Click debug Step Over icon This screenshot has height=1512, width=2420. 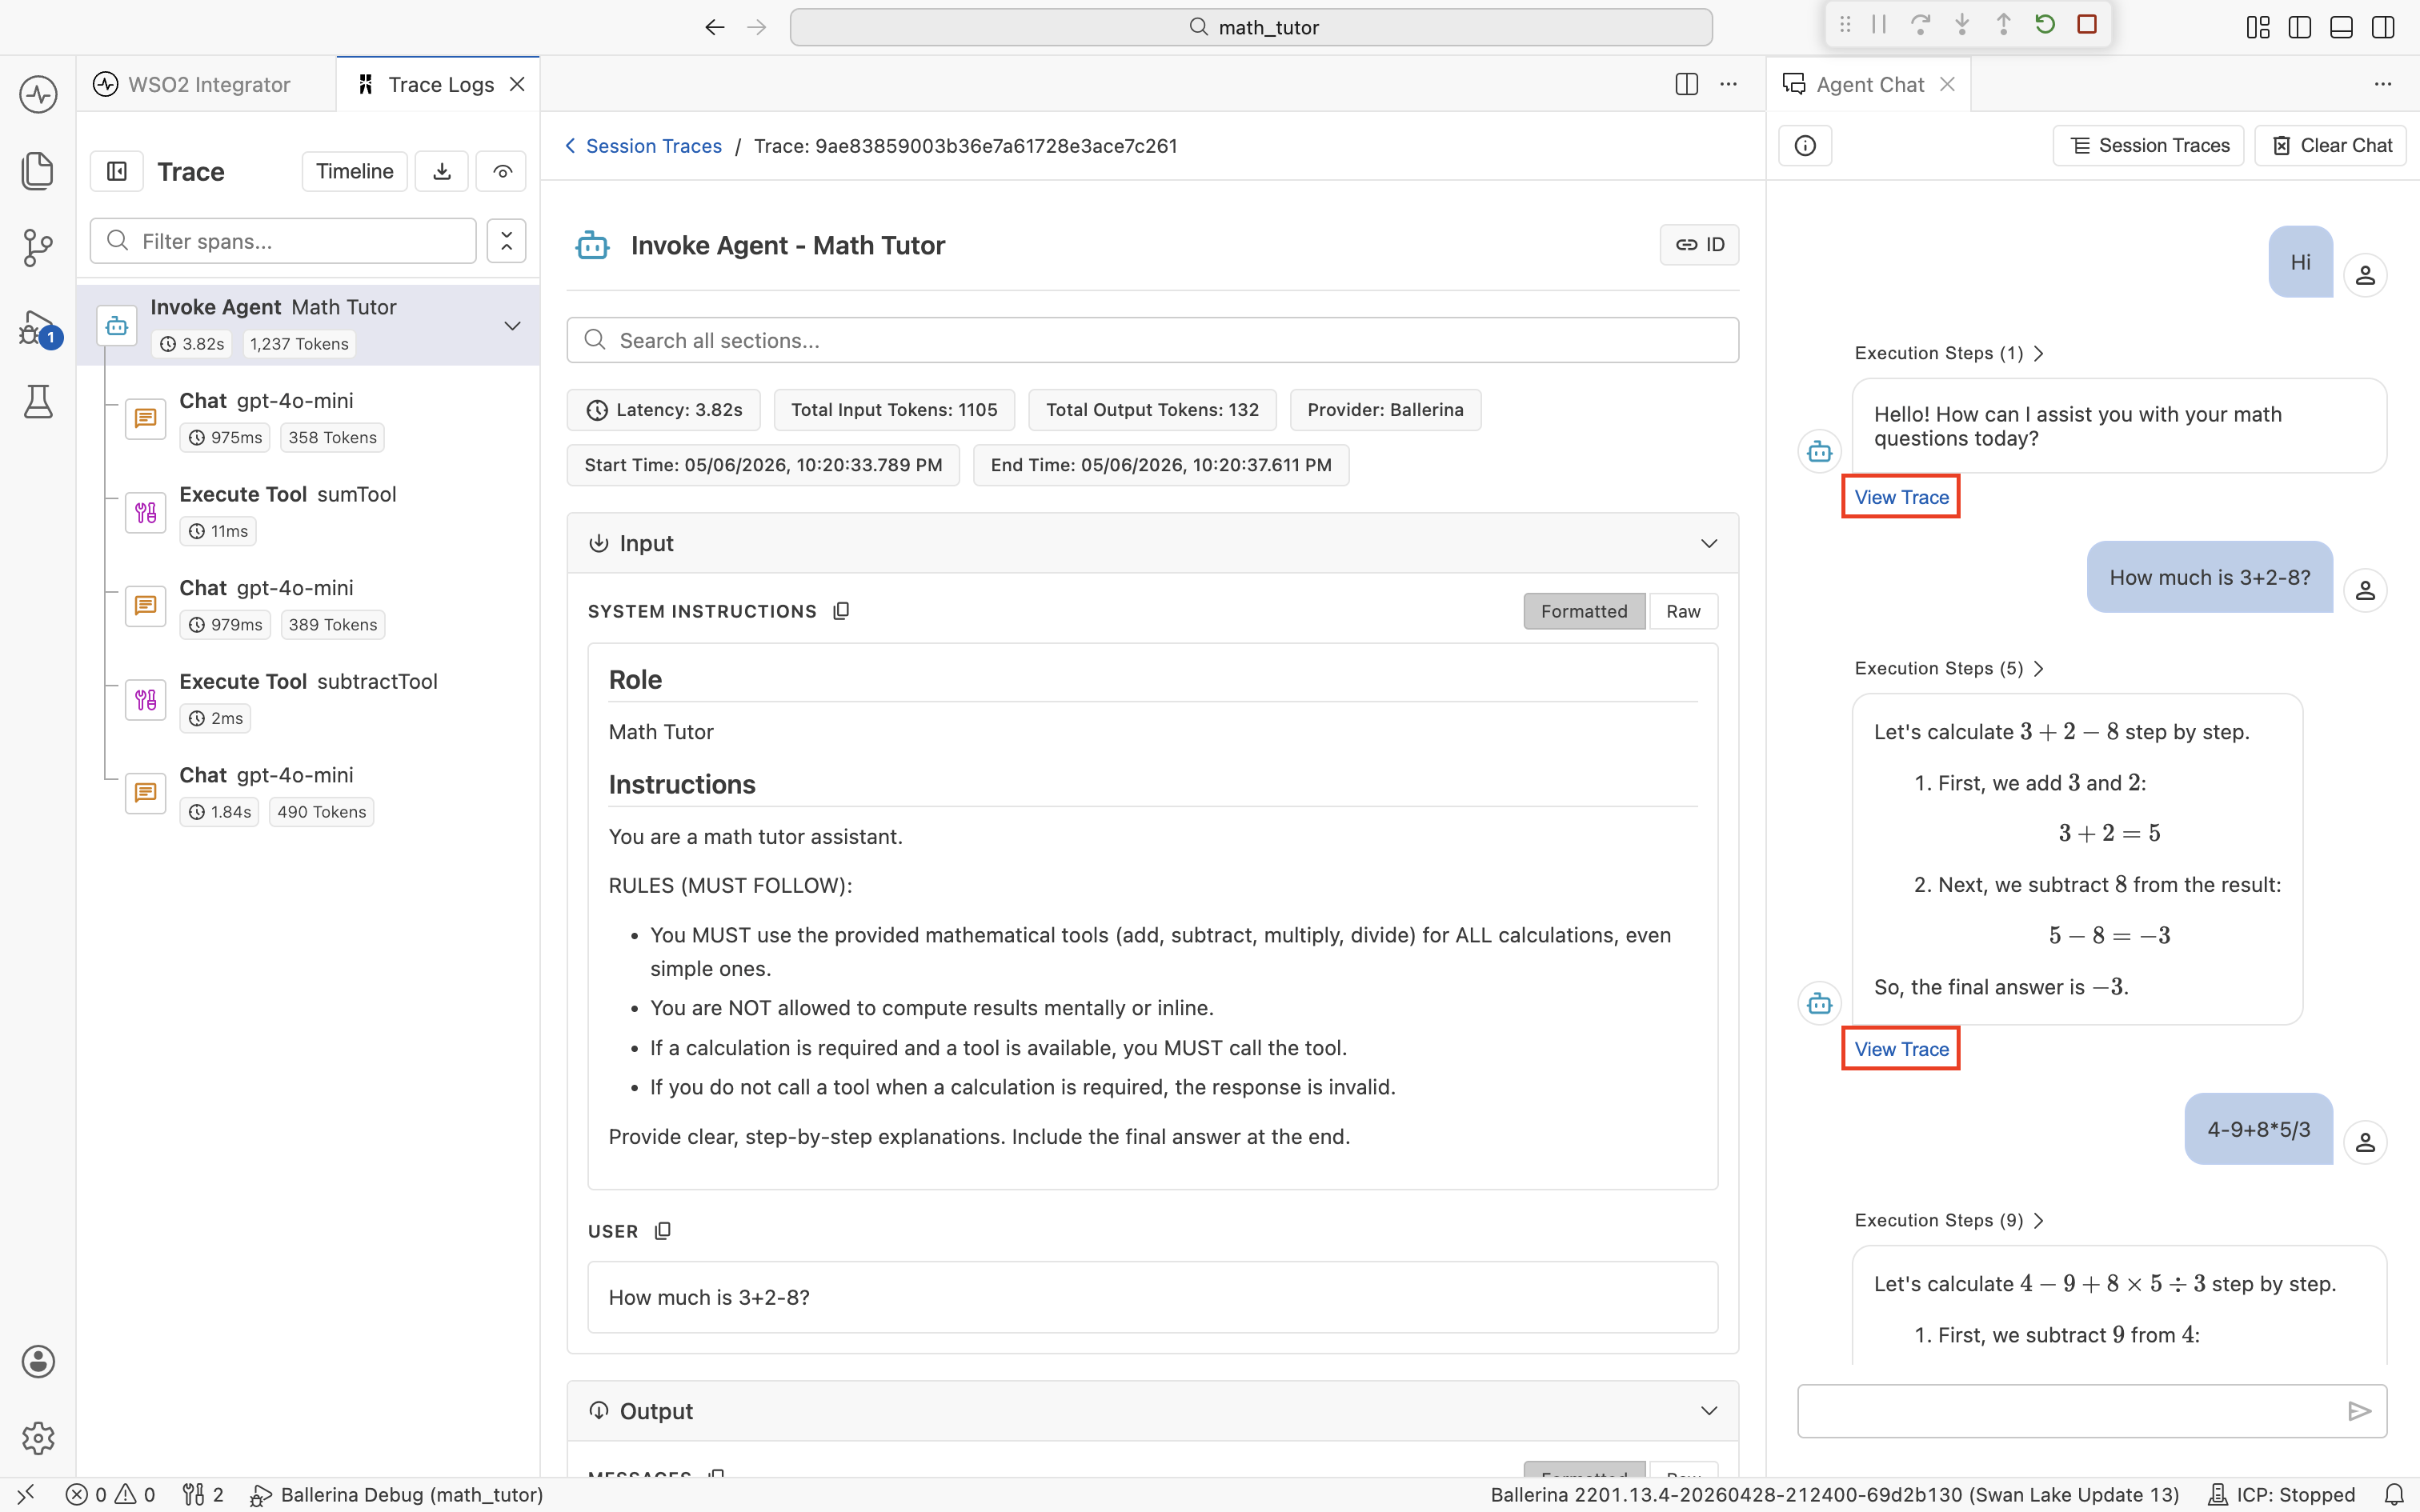(x=1920, y=25)
